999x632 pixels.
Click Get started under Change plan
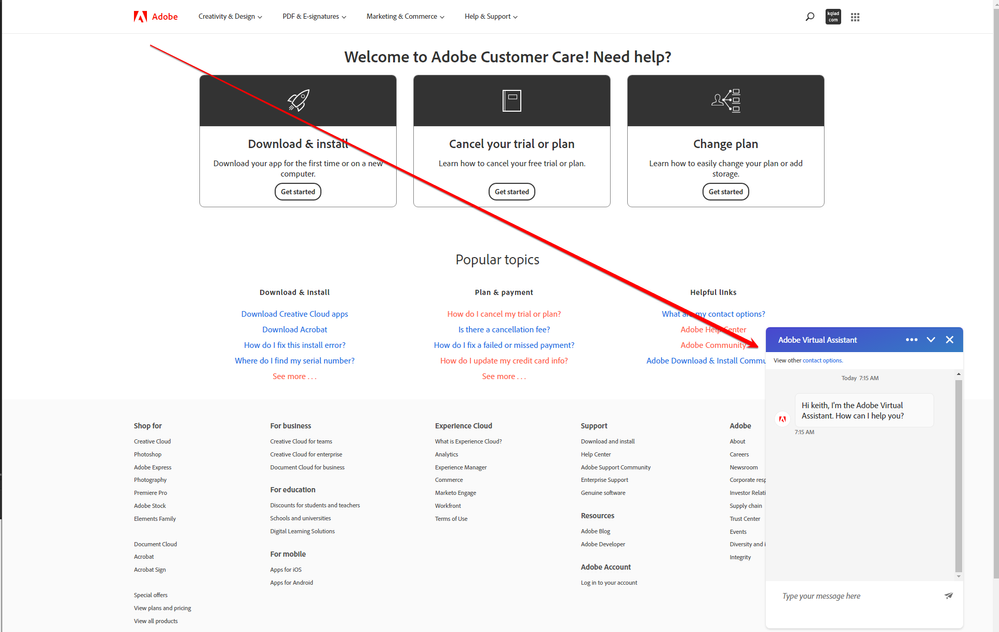(x=726, y=192)
